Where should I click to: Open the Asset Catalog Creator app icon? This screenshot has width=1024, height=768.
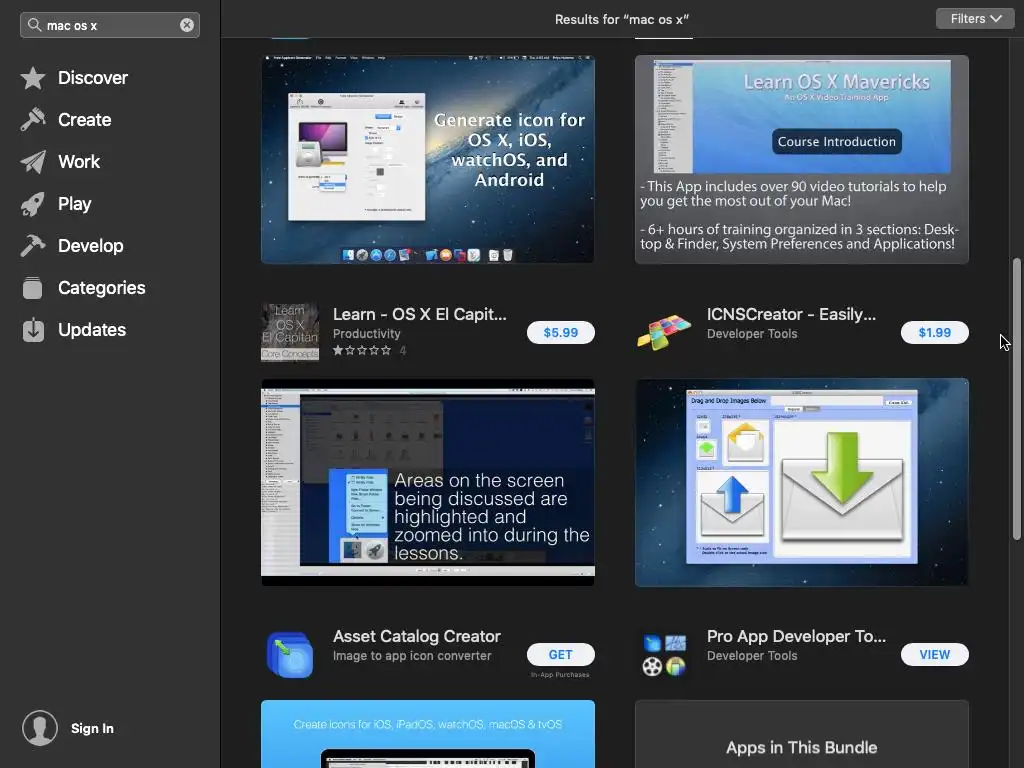coord(290,654)
